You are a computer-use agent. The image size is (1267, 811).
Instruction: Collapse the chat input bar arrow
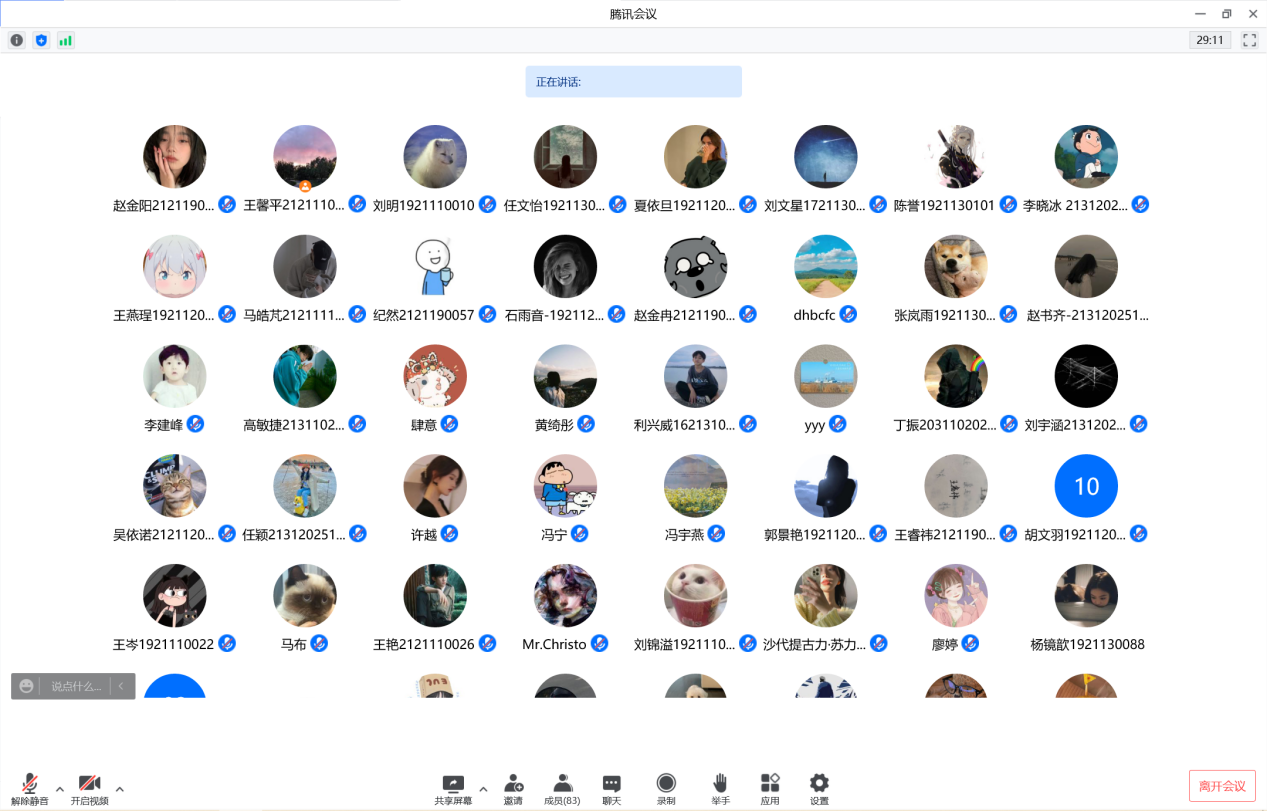(121, 686)
